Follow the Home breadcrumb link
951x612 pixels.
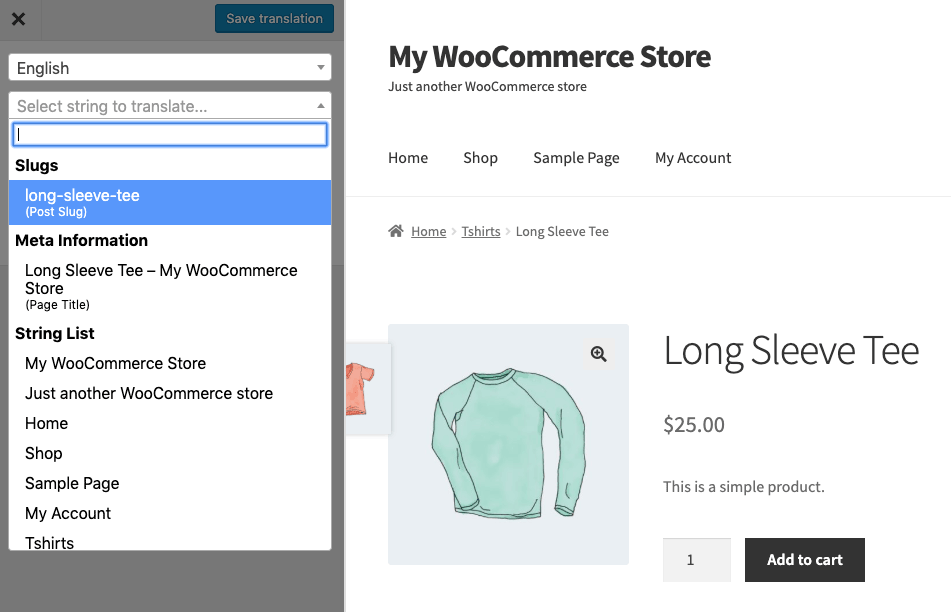(x=429, y=231)
